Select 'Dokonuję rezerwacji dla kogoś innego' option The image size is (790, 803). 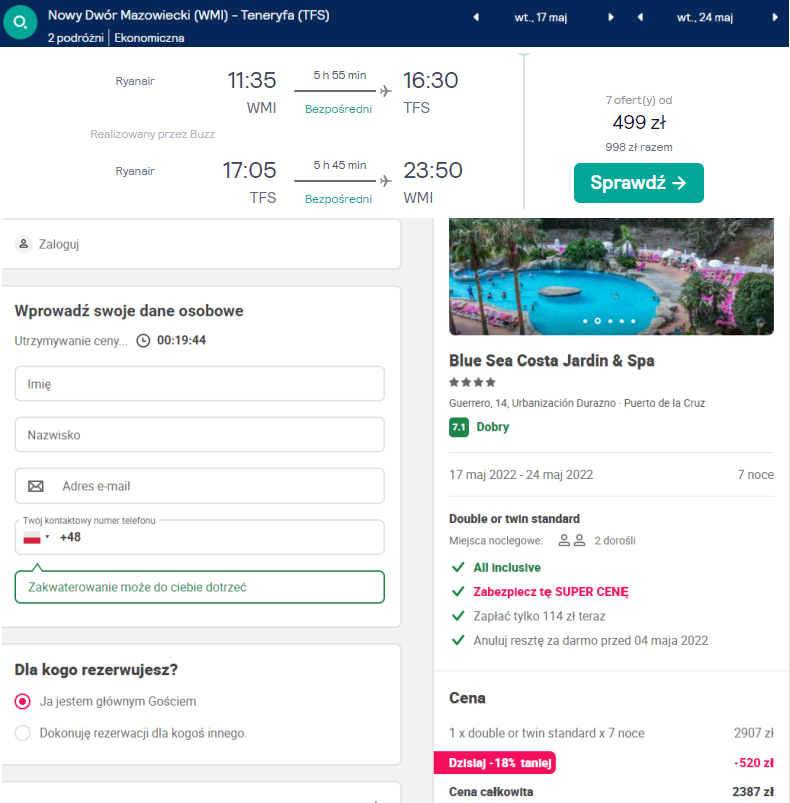pyautogui.click(x=23, y=733)
